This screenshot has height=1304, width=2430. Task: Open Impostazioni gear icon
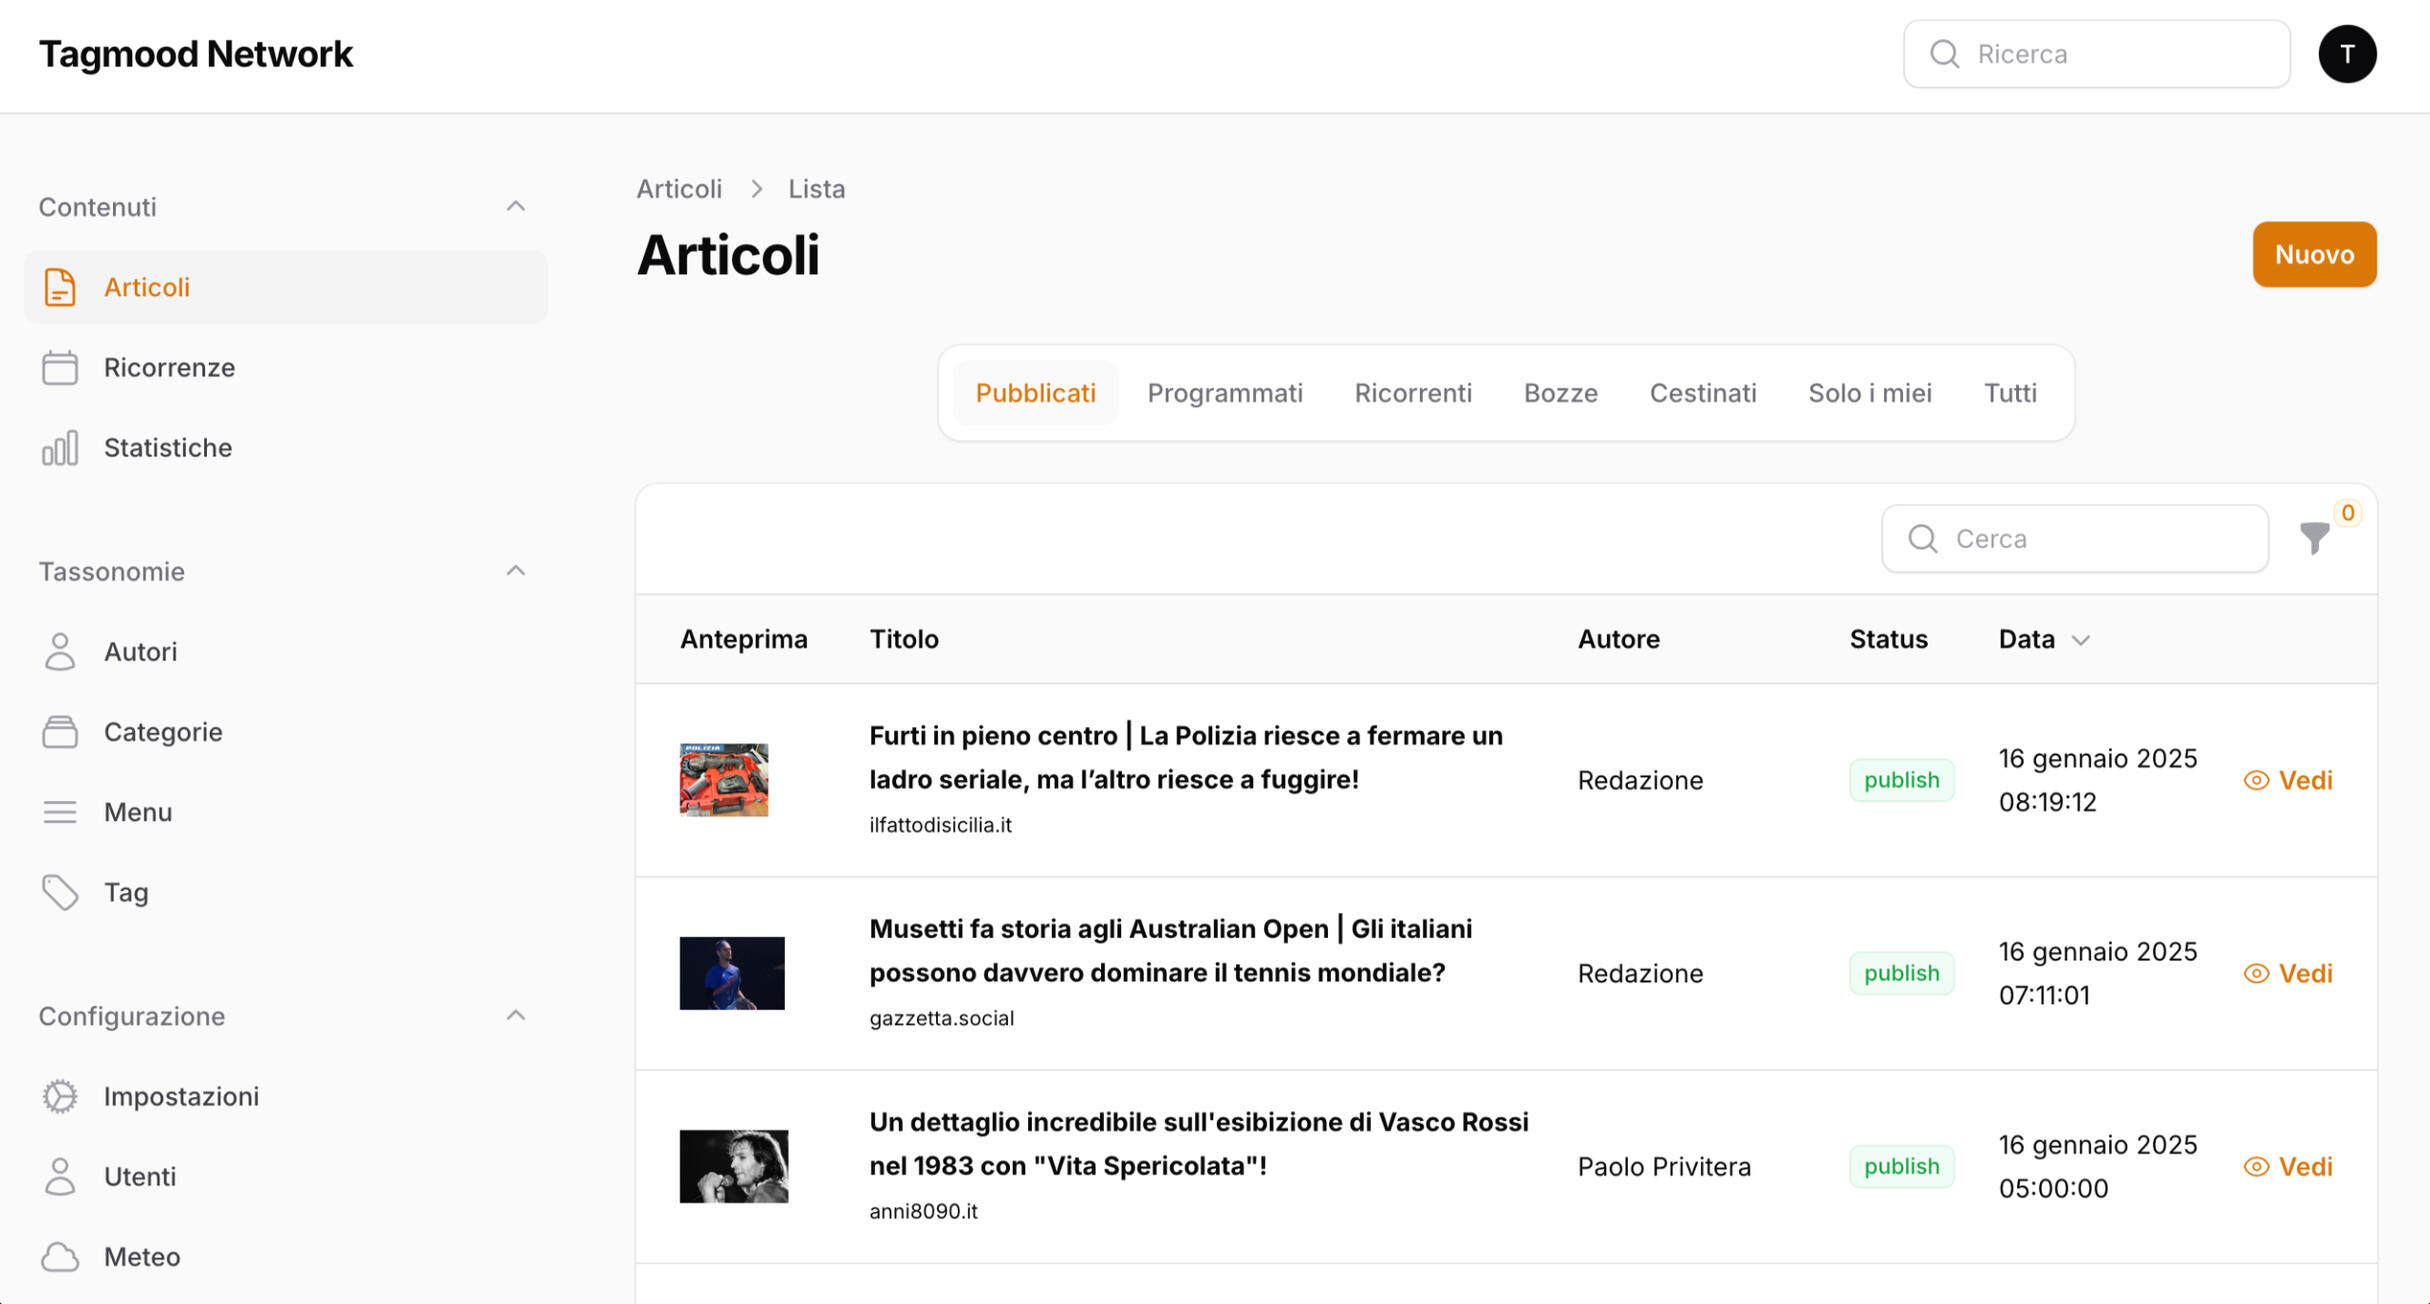coord(59,1096)
